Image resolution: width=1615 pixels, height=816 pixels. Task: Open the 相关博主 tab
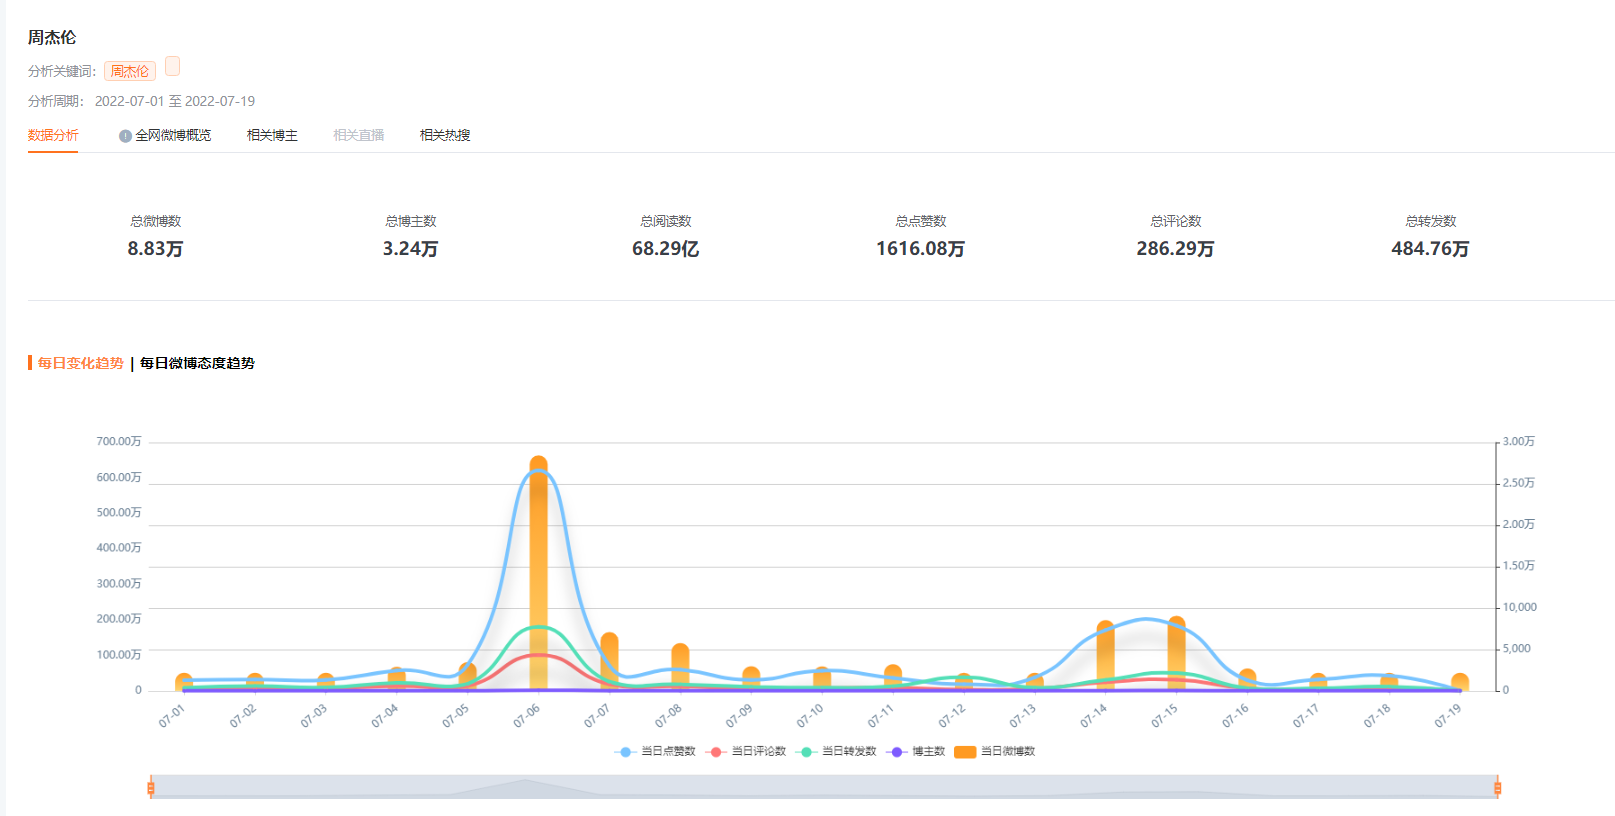[x=272, y=135]
